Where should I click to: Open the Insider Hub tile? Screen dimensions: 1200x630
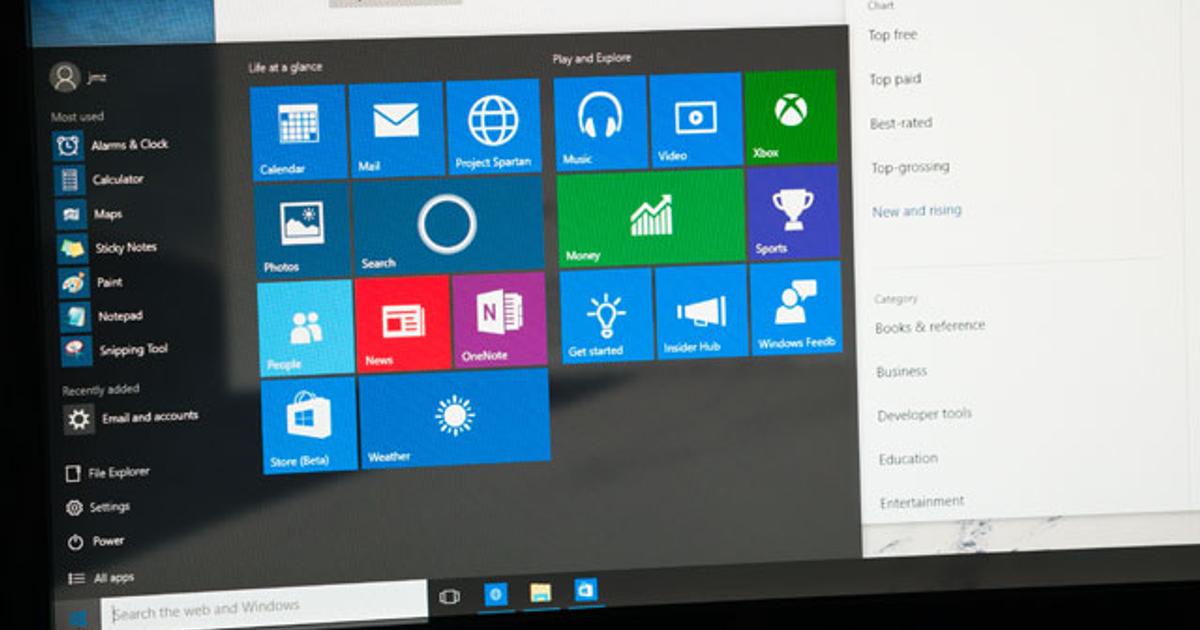[701, 311]
